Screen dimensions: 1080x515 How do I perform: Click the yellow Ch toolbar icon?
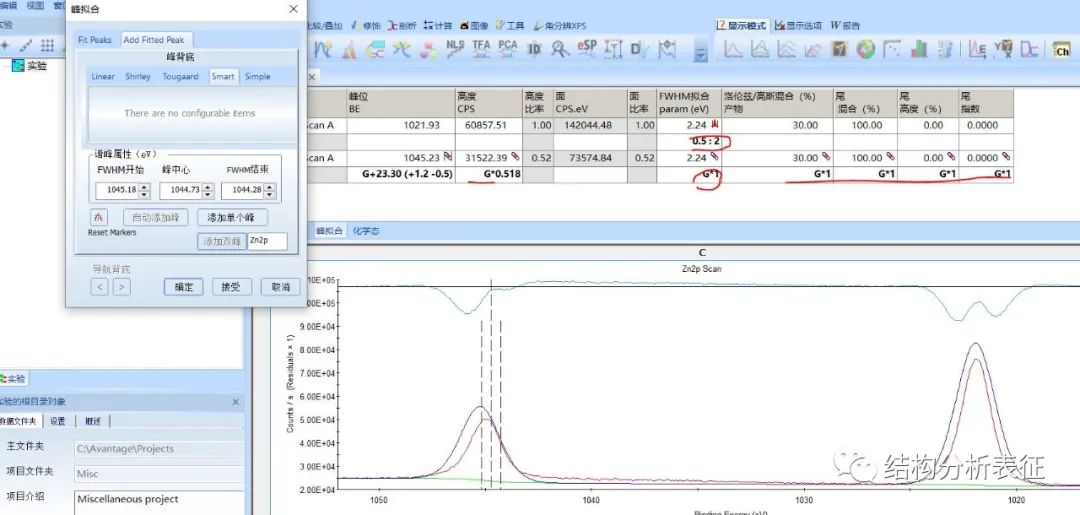(x=1061, y=50)
